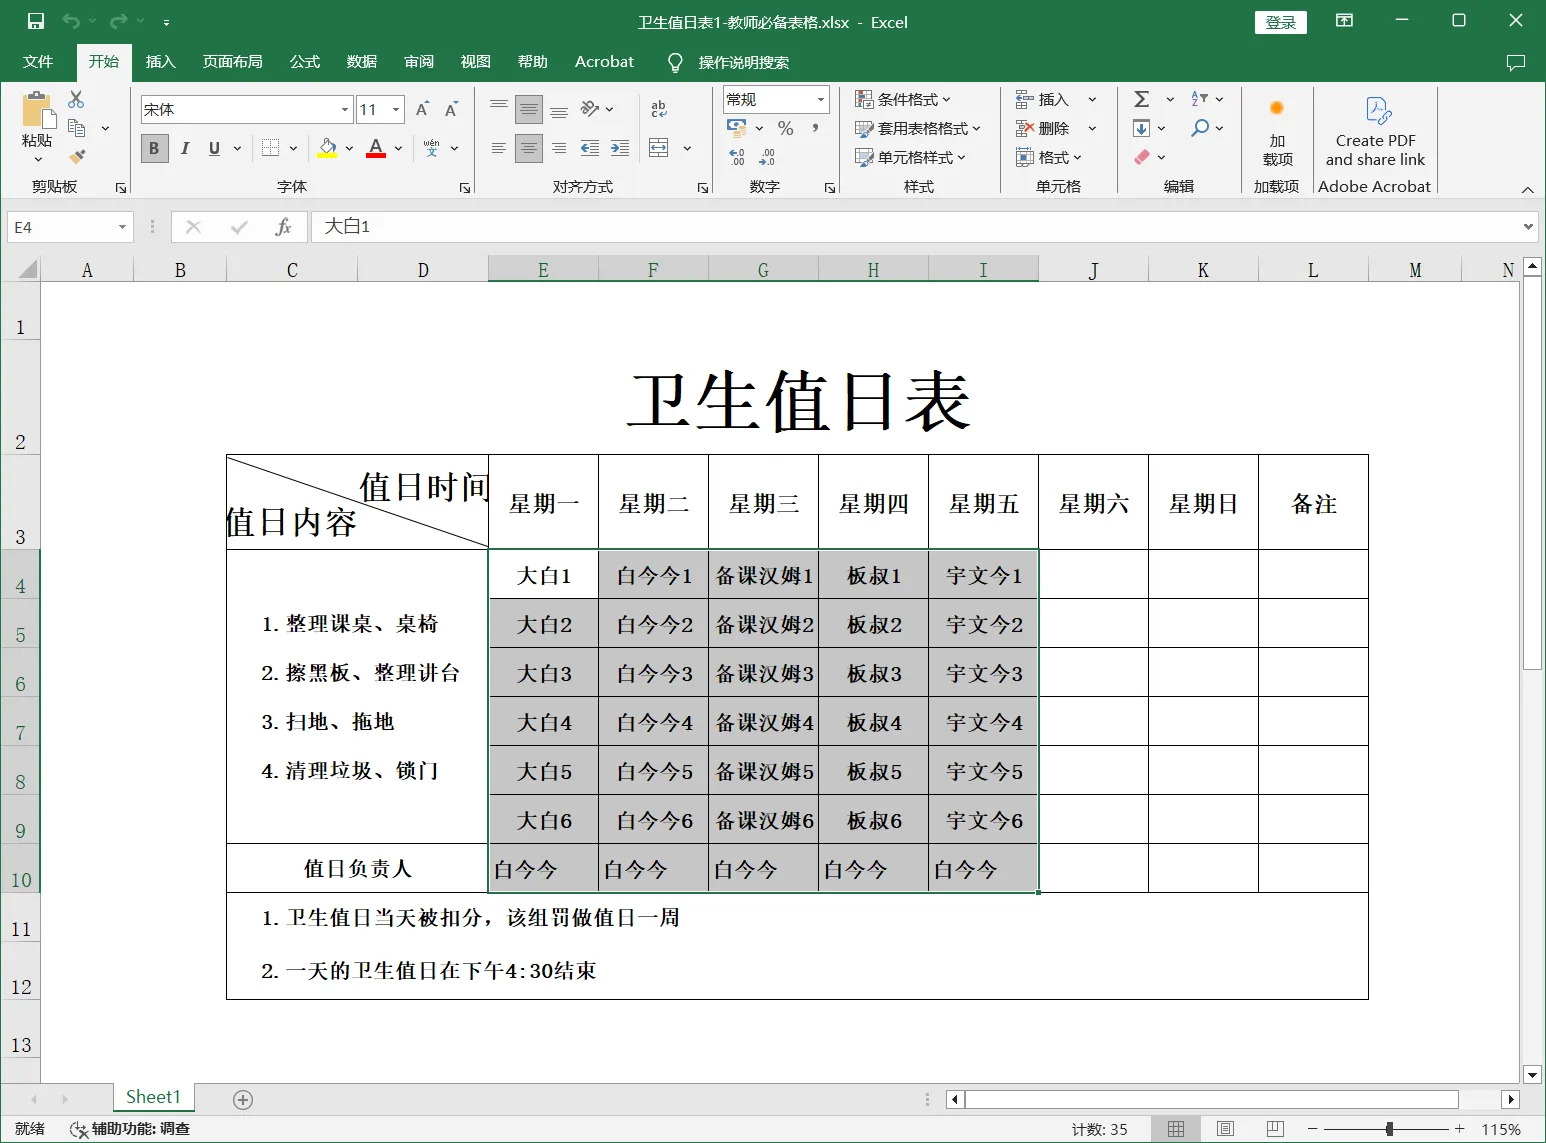Toggle Bold formatting

154,148
